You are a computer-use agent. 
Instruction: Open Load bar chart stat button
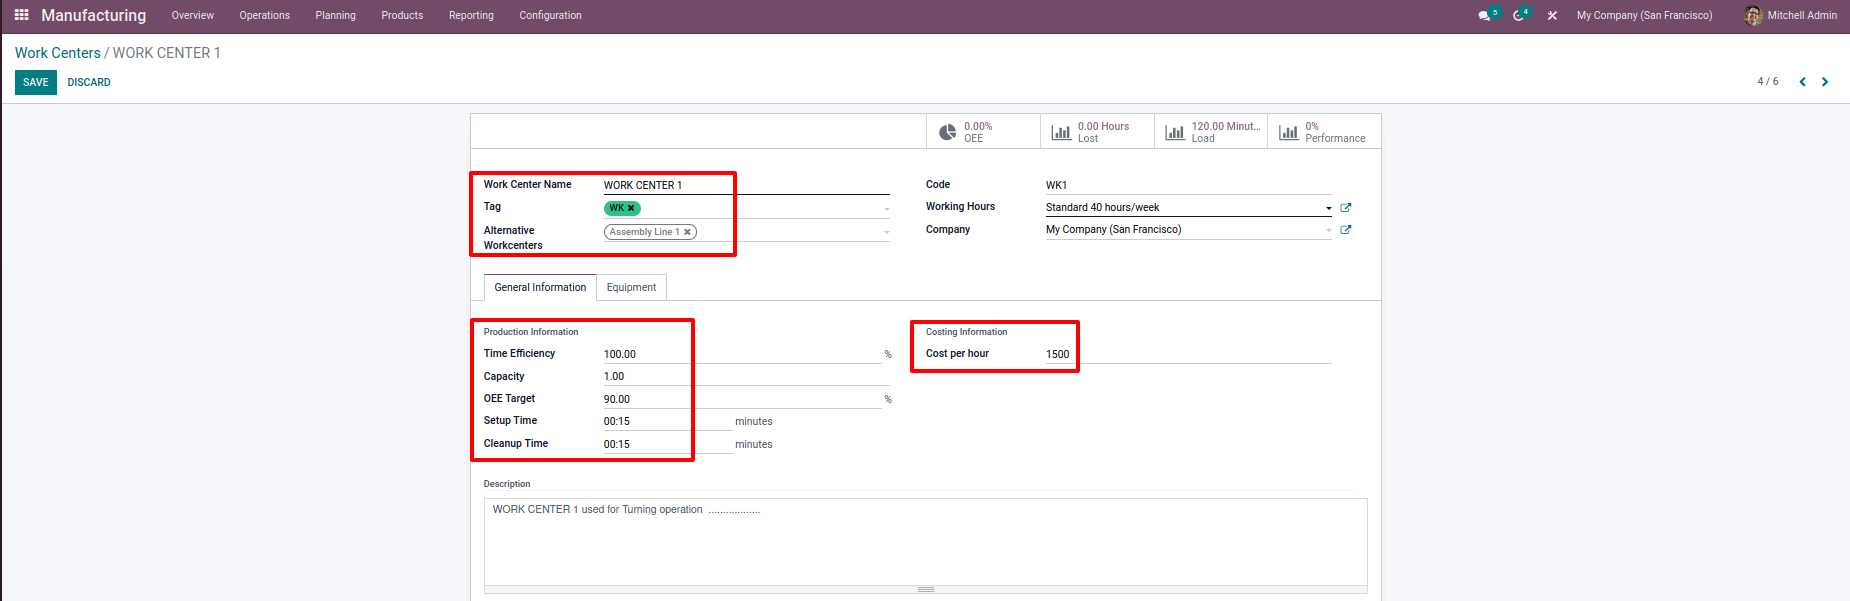click(x=1211, y=132)
